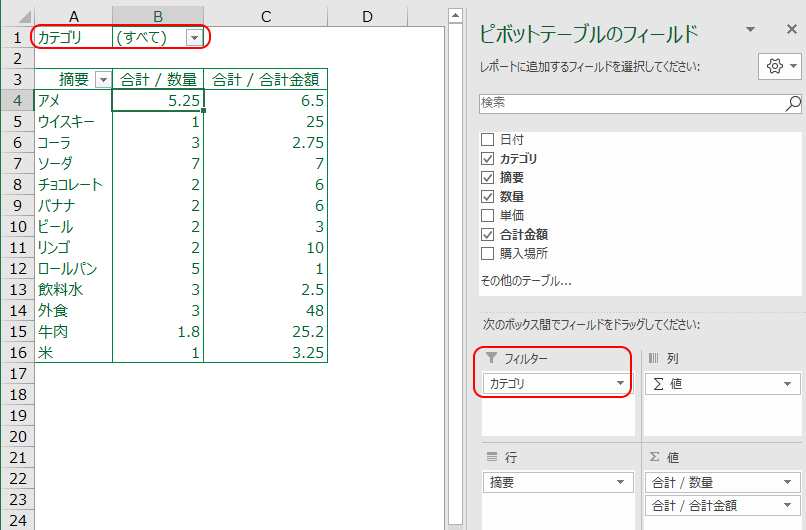Select row 1 header
Screen dimensions: 806x530
coord(18,38)
